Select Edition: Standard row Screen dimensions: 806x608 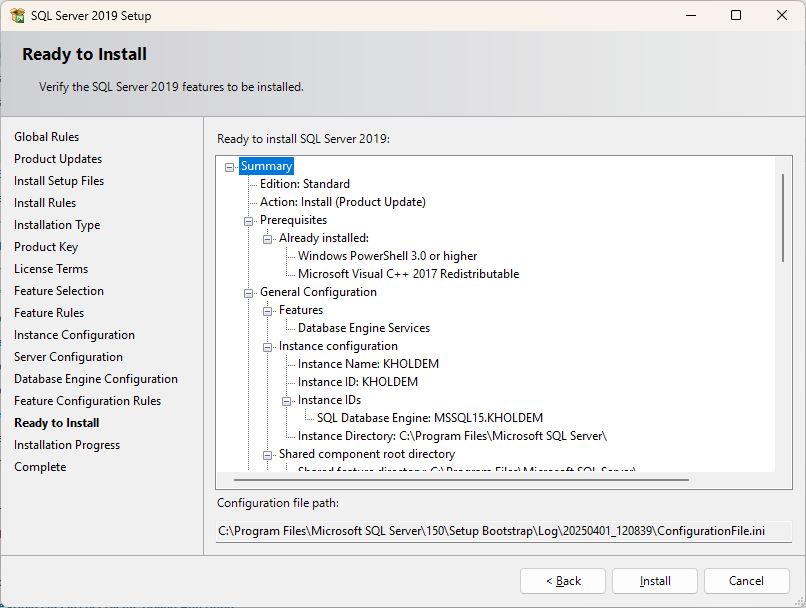pyautogui.click(x=304, y=184)
